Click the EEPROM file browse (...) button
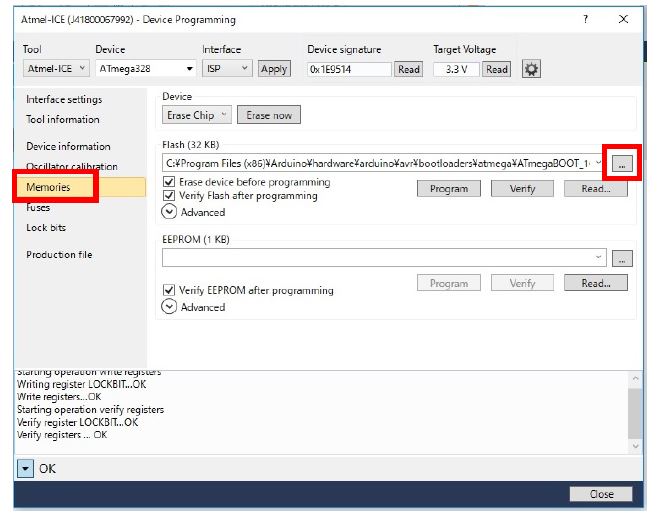This screenshot has height=515, width=666. click(x=622, y=259)
